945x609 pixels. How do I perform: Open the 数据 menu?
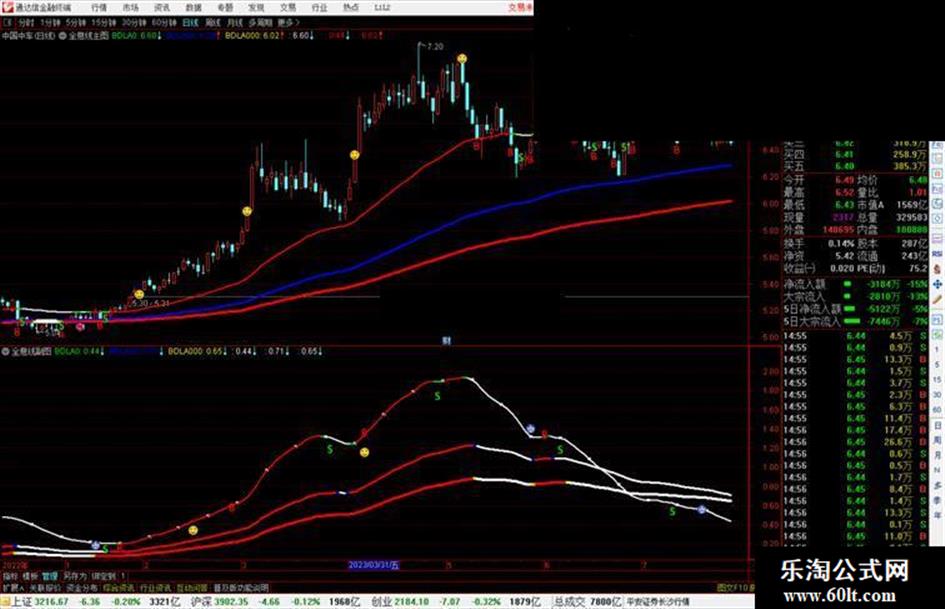coord(193,8)
